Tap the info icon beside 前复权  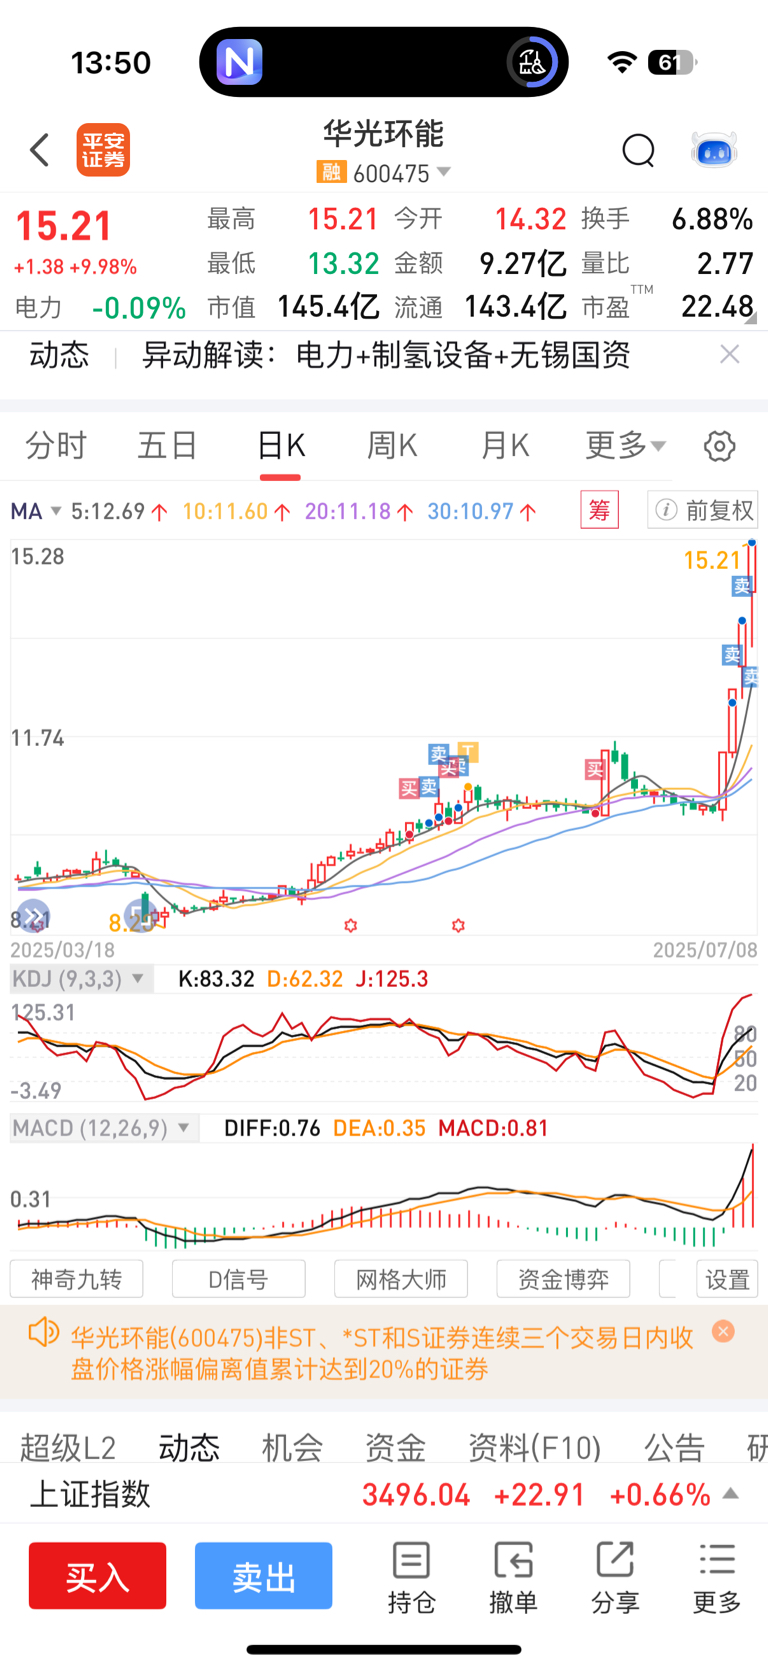[665, 510]
